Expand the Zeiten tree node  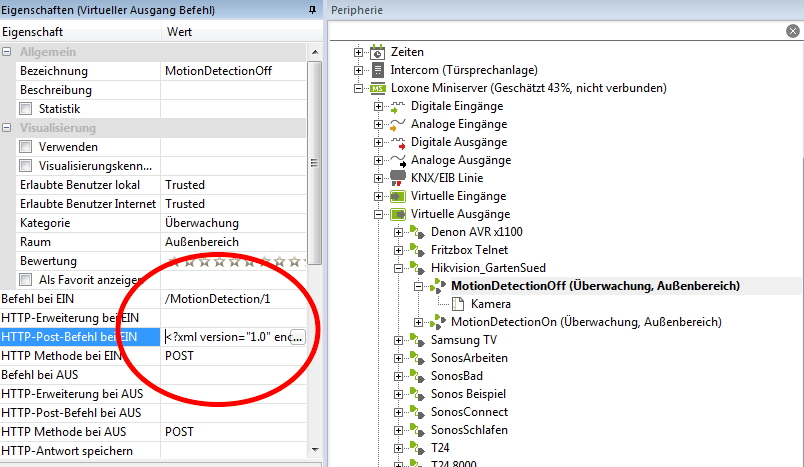tap(358, 52)
